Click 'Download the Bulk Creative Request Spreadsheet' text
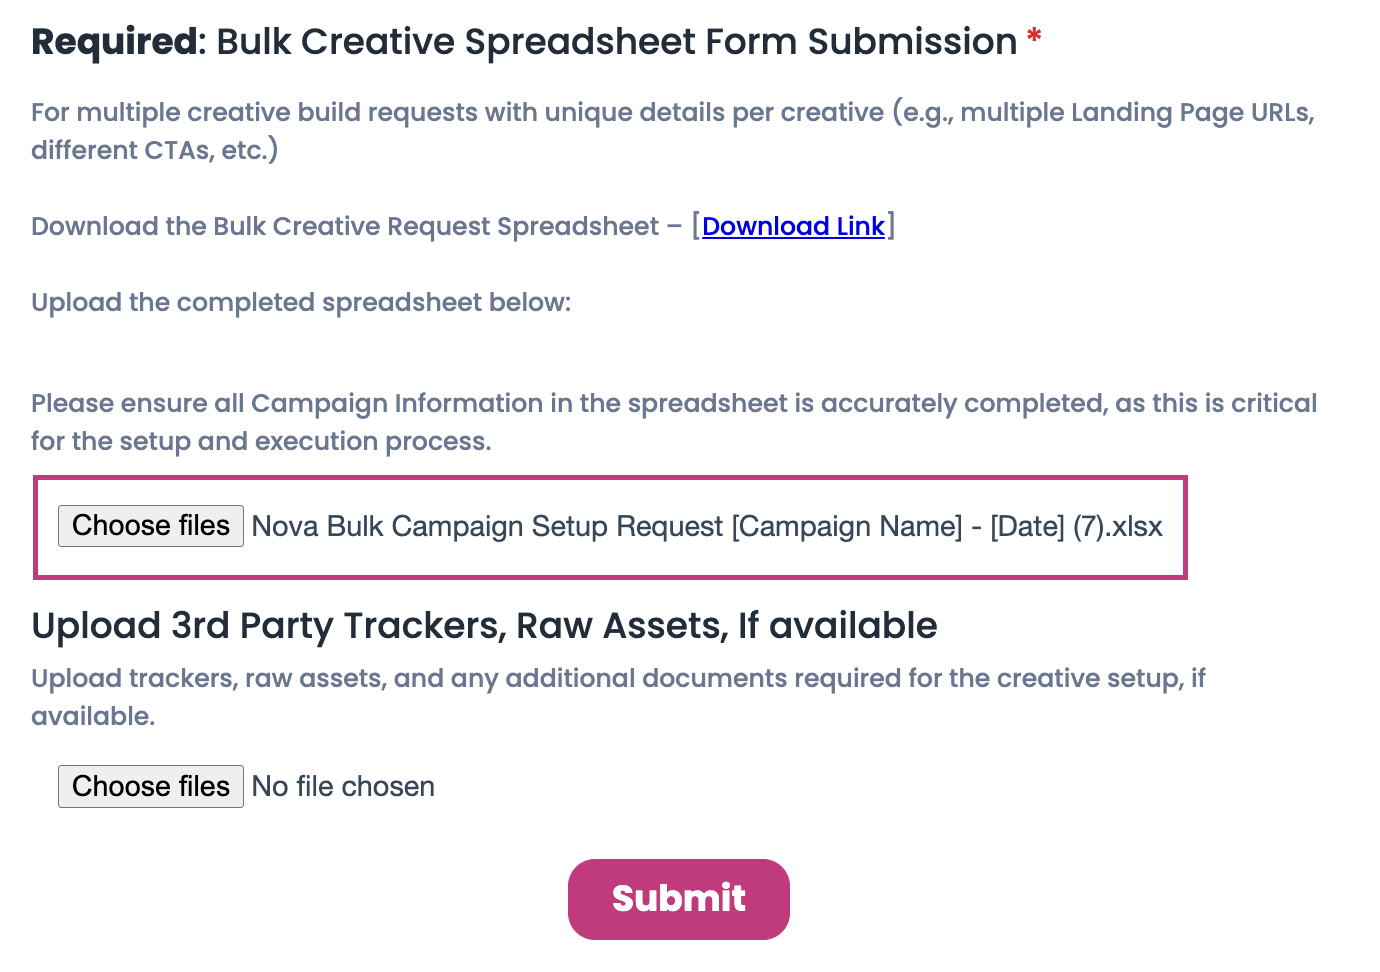The image size is (1380, 972). (x=344, y=227)
